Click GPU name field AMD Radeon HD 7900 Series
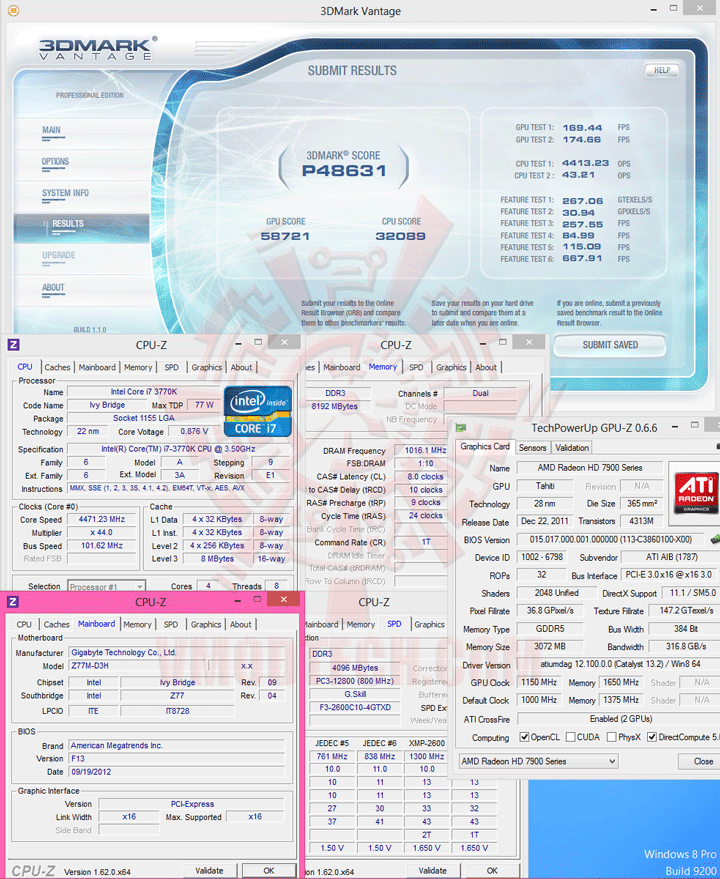Screen dimensions: 720x879 (x=590, y=468)
